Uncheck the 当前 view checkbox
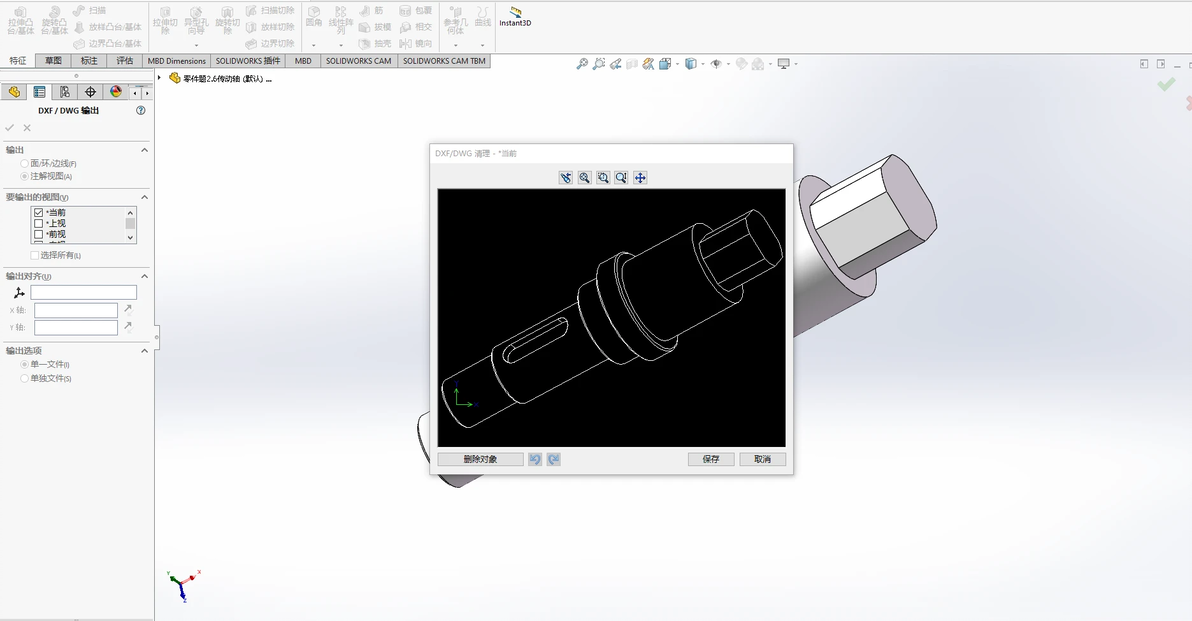 click(39, 213)
